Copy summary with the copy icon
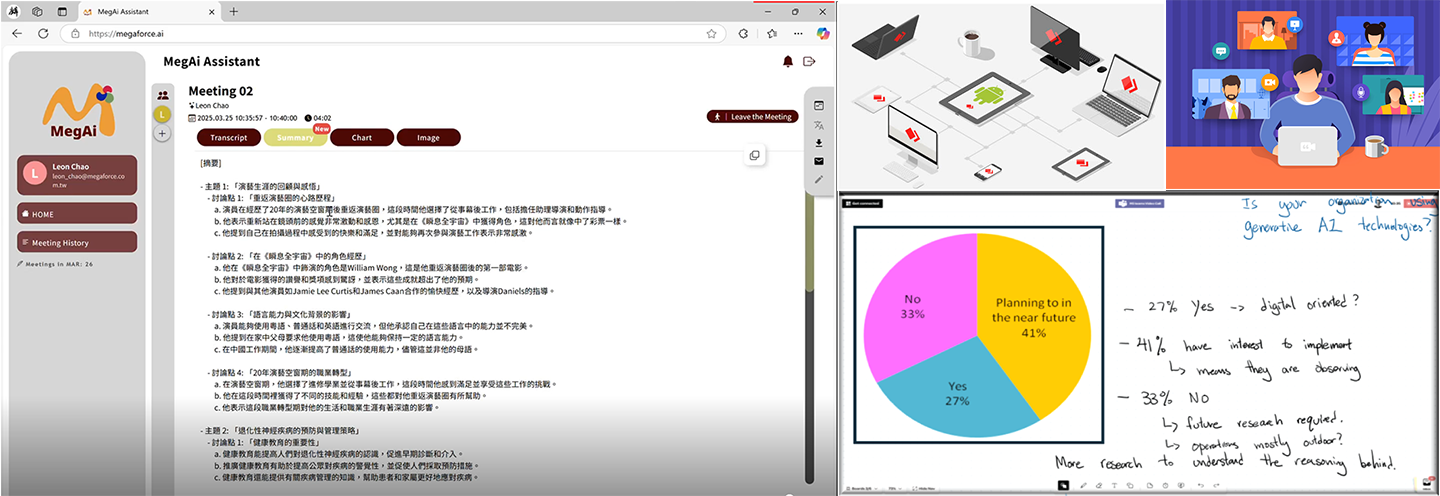The height and width of the screenshot is (496, 1440). [755, 155]
